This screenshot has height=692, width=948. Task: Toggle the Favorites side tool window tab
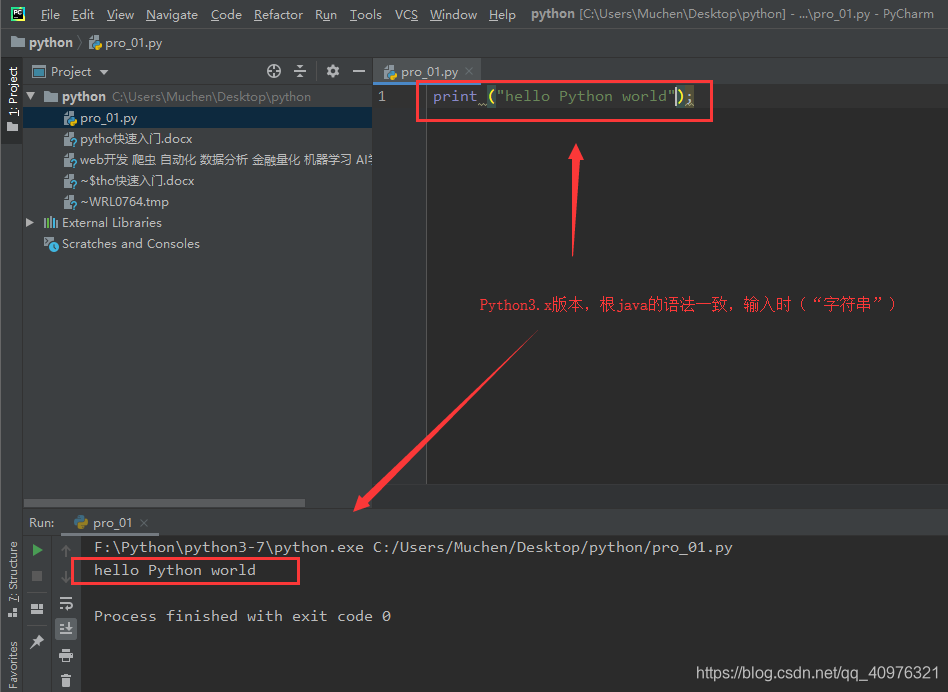pyautogui.click(x=13, y=665)
